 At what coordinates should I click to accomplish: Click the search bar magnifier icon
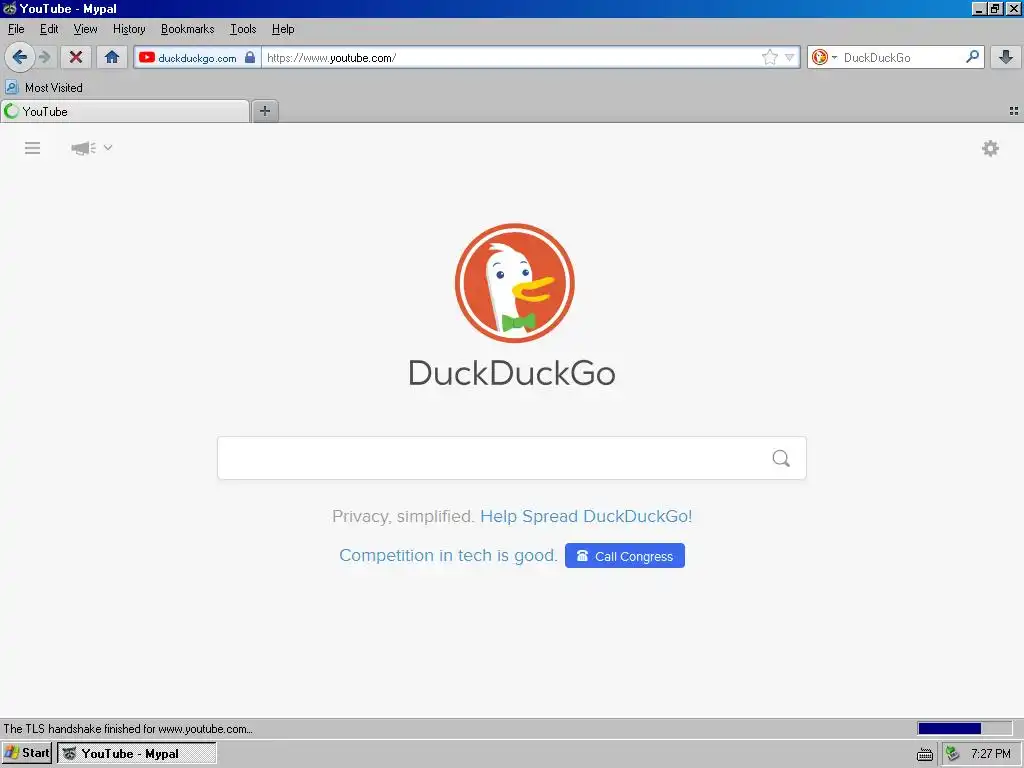coord(972,57)
